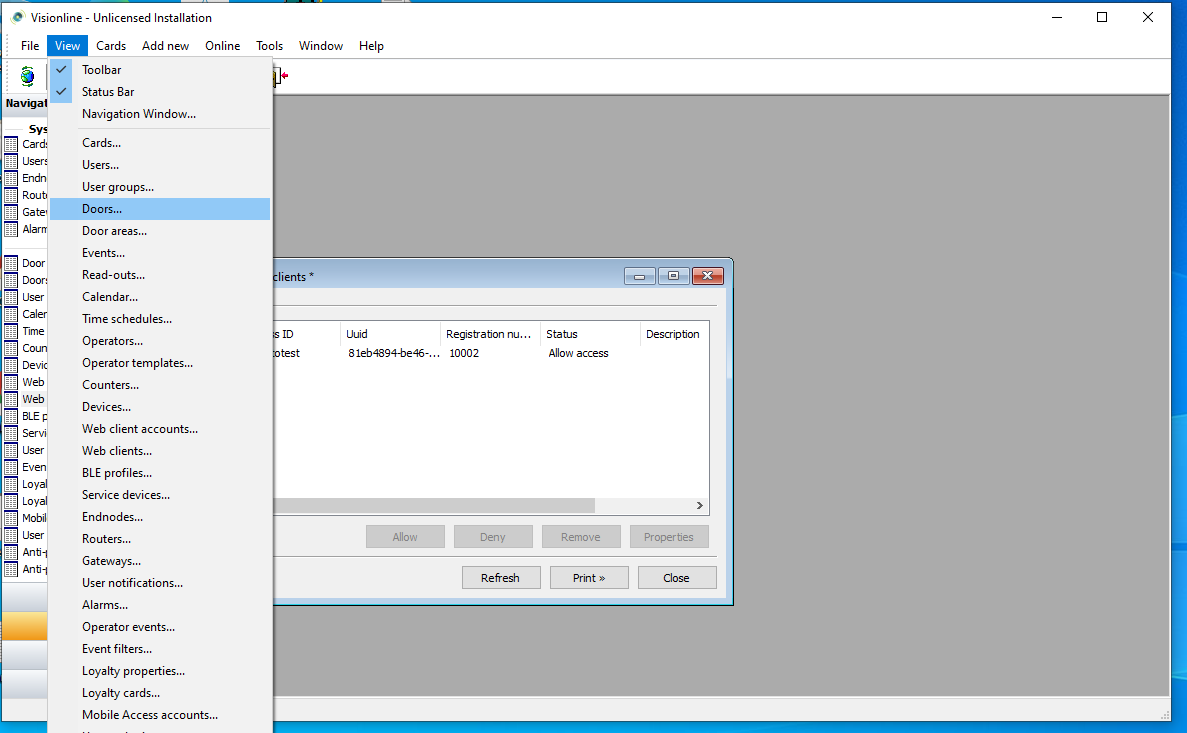
Task: Click the grid icon beside Cards in navigation
Action: (x=12, y=144)
